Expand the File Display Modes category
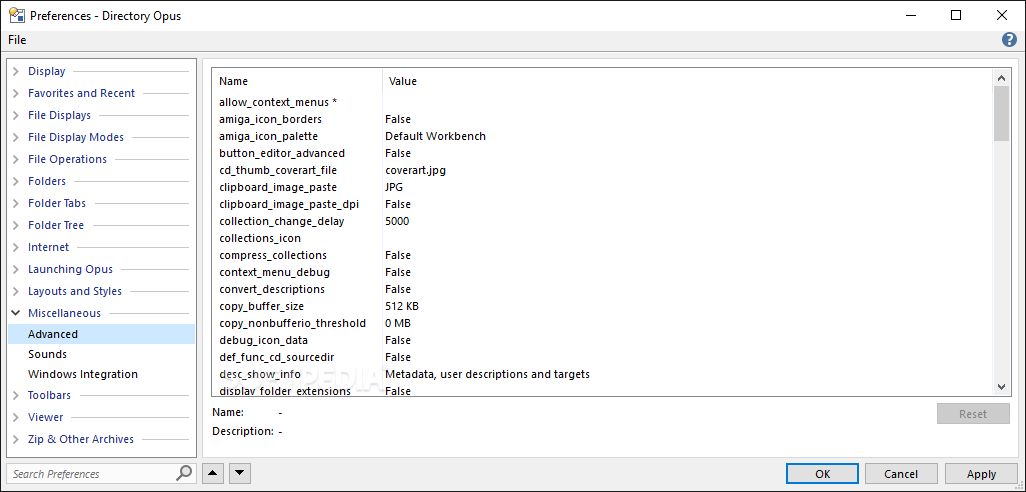The image size is (1026, 492). click(16, 137)
